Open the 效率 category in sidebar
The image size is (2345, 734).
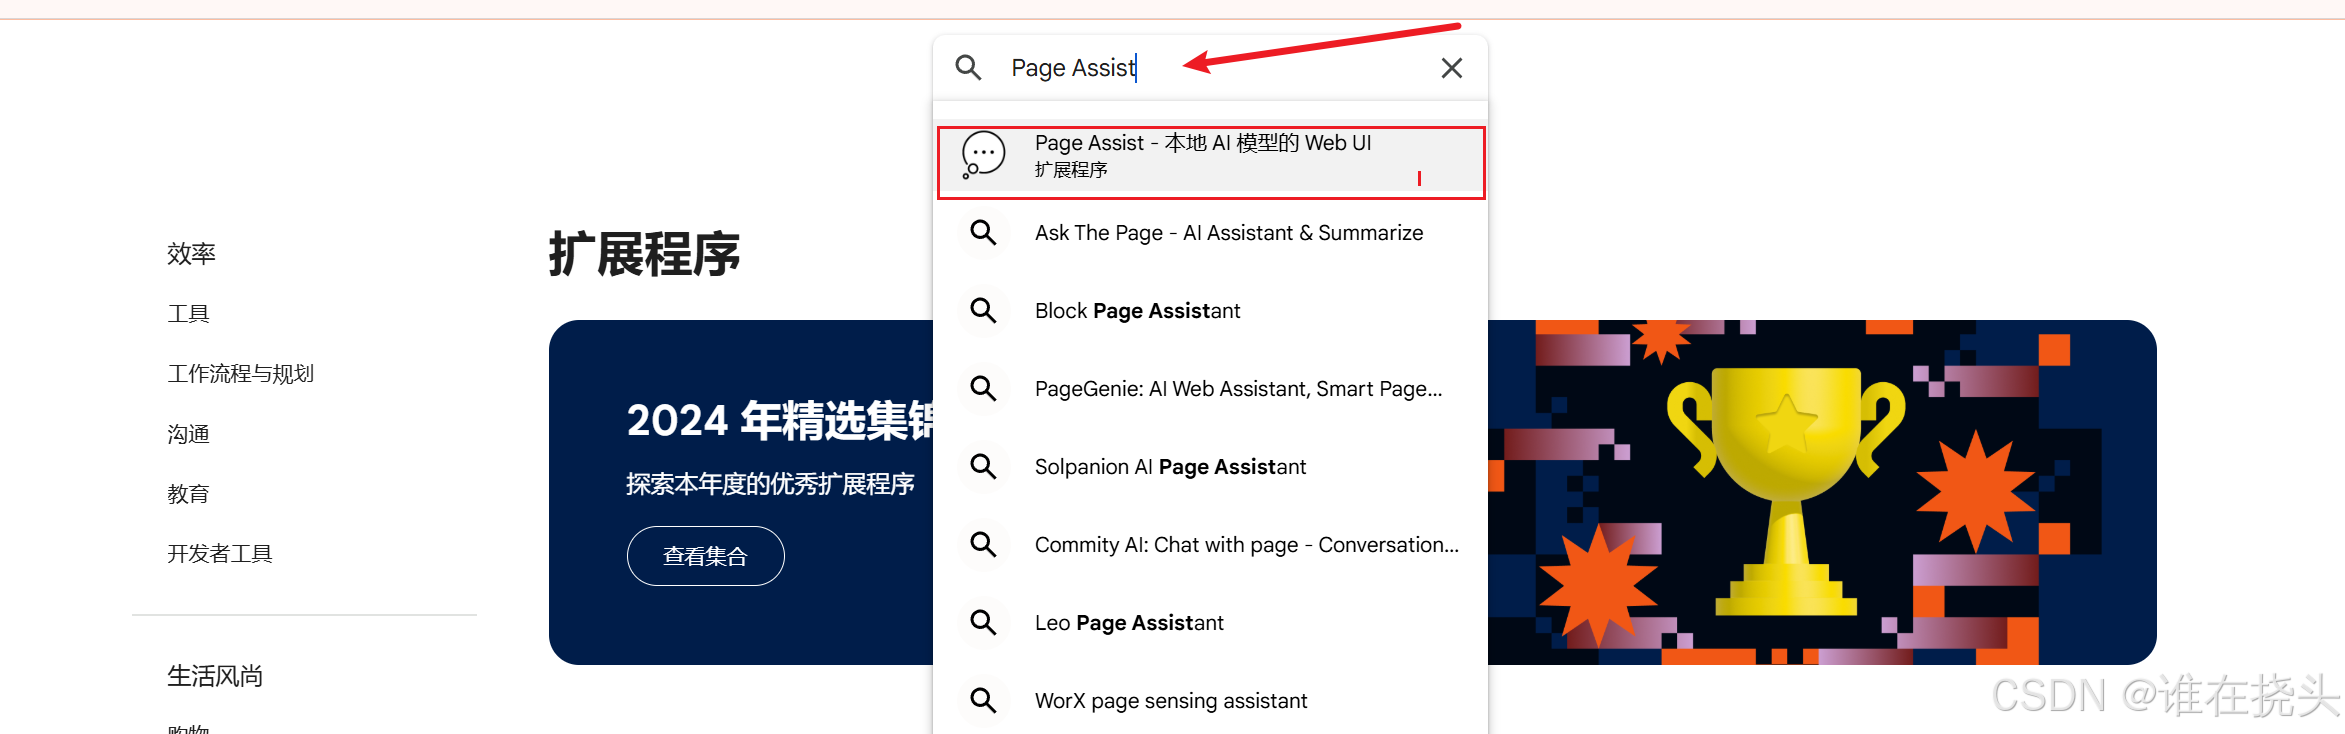[x=191, y=254]
